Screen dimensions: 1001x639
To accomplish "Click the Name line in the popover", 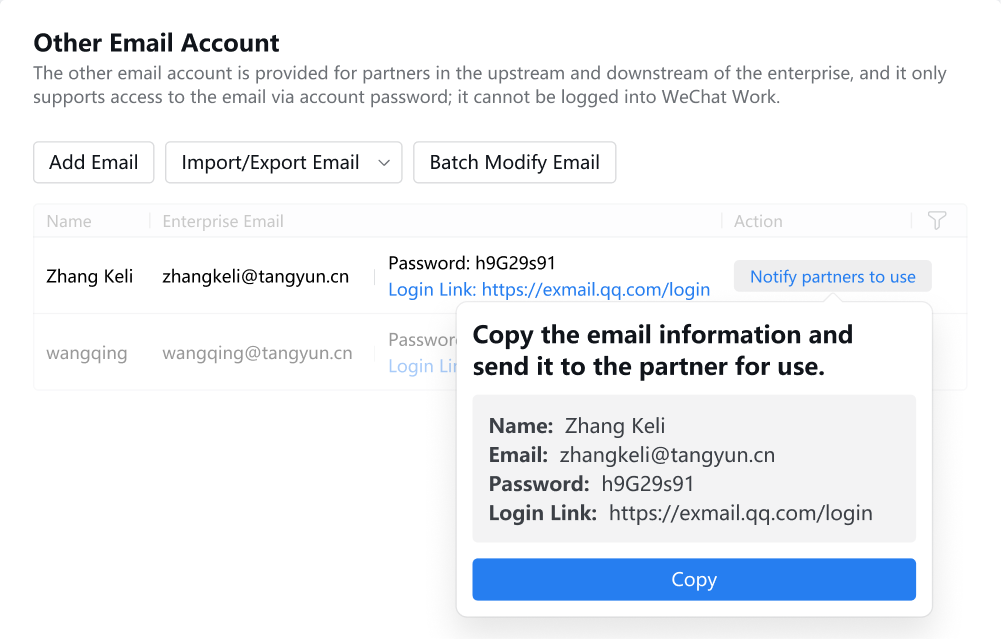I will tap(577, 426).
